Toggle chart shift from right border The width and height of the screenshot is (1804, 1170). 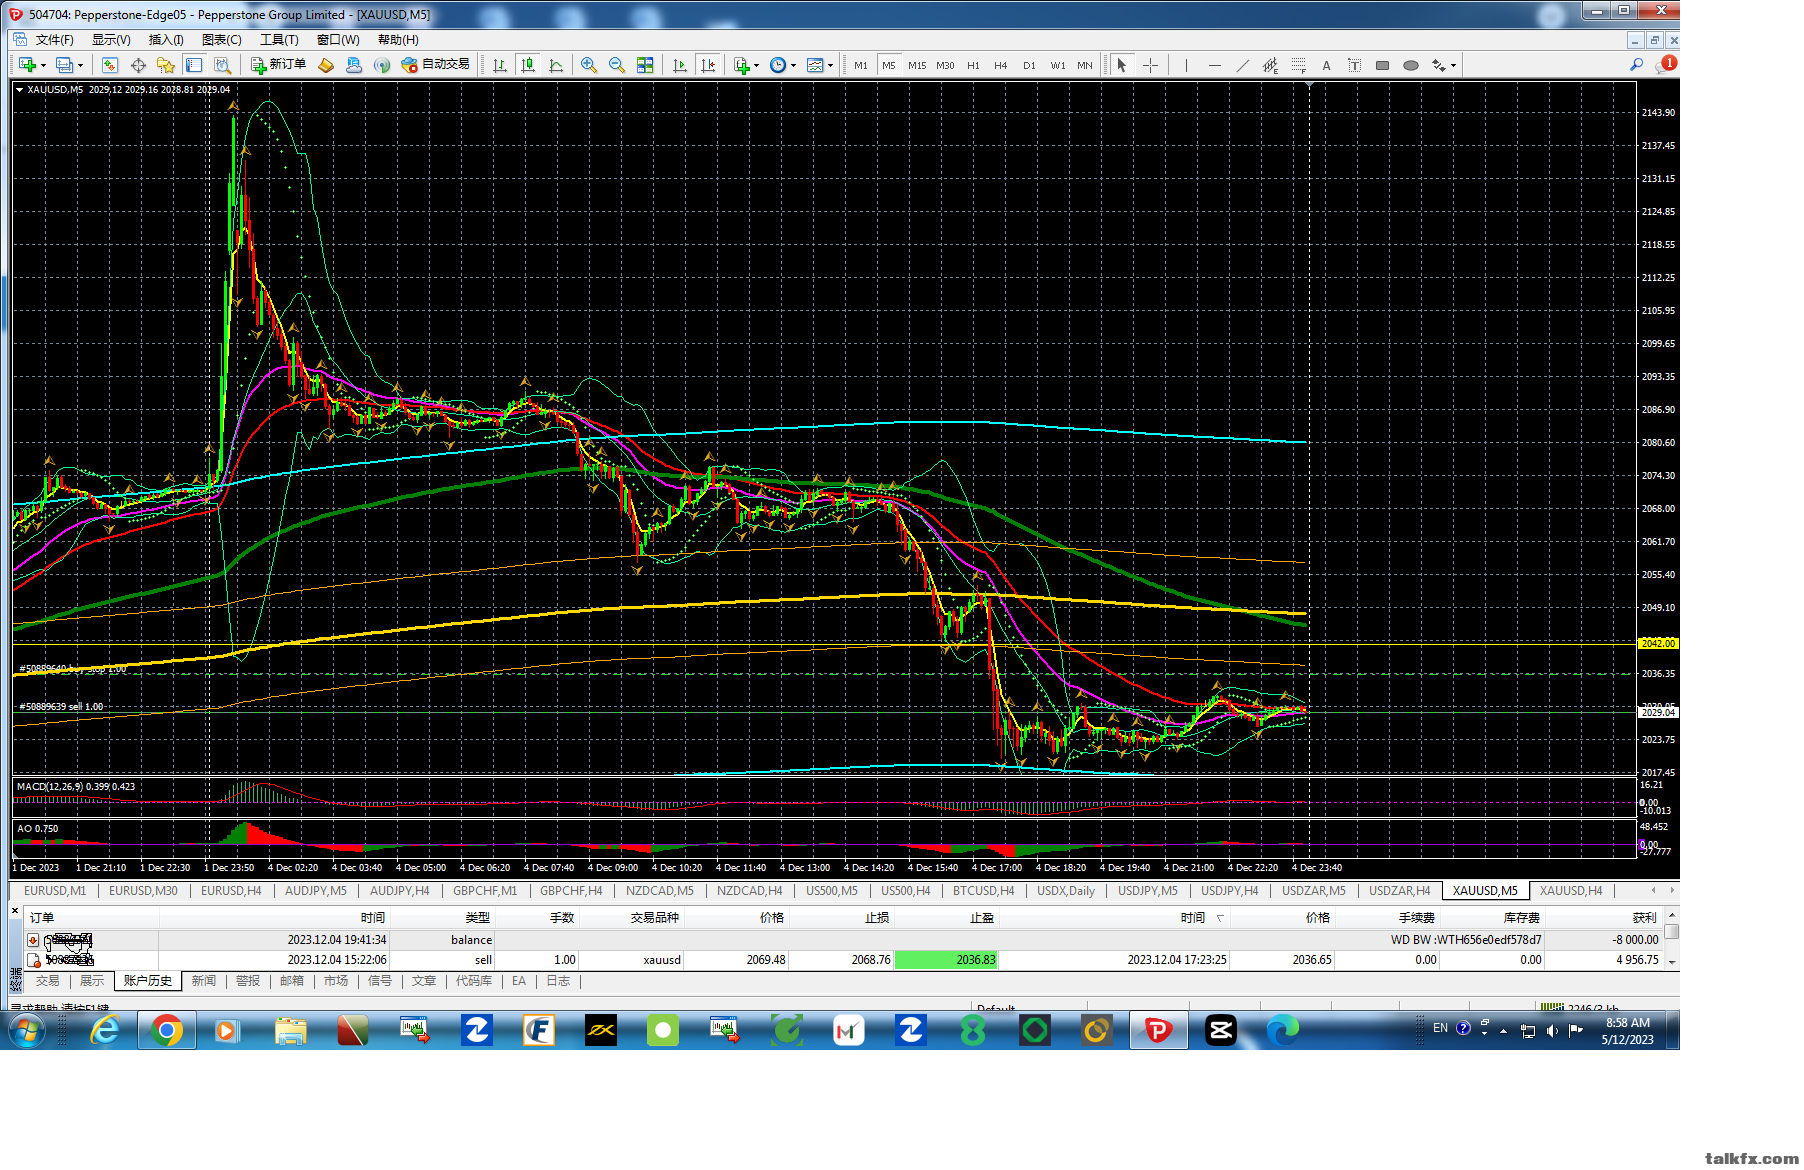708,65
